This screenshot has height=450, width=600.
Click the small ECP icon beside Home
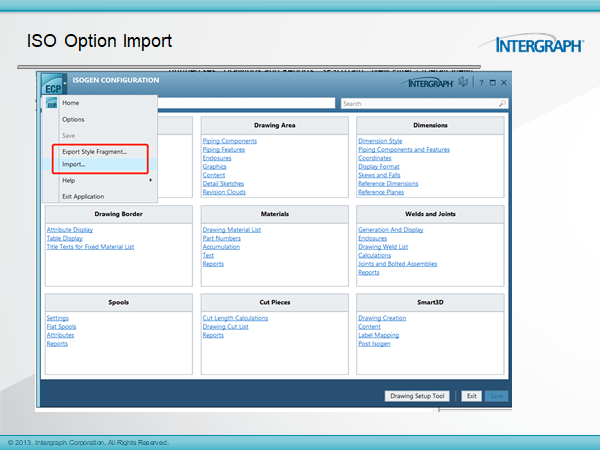pyautogui.click(x=52, y=103)
